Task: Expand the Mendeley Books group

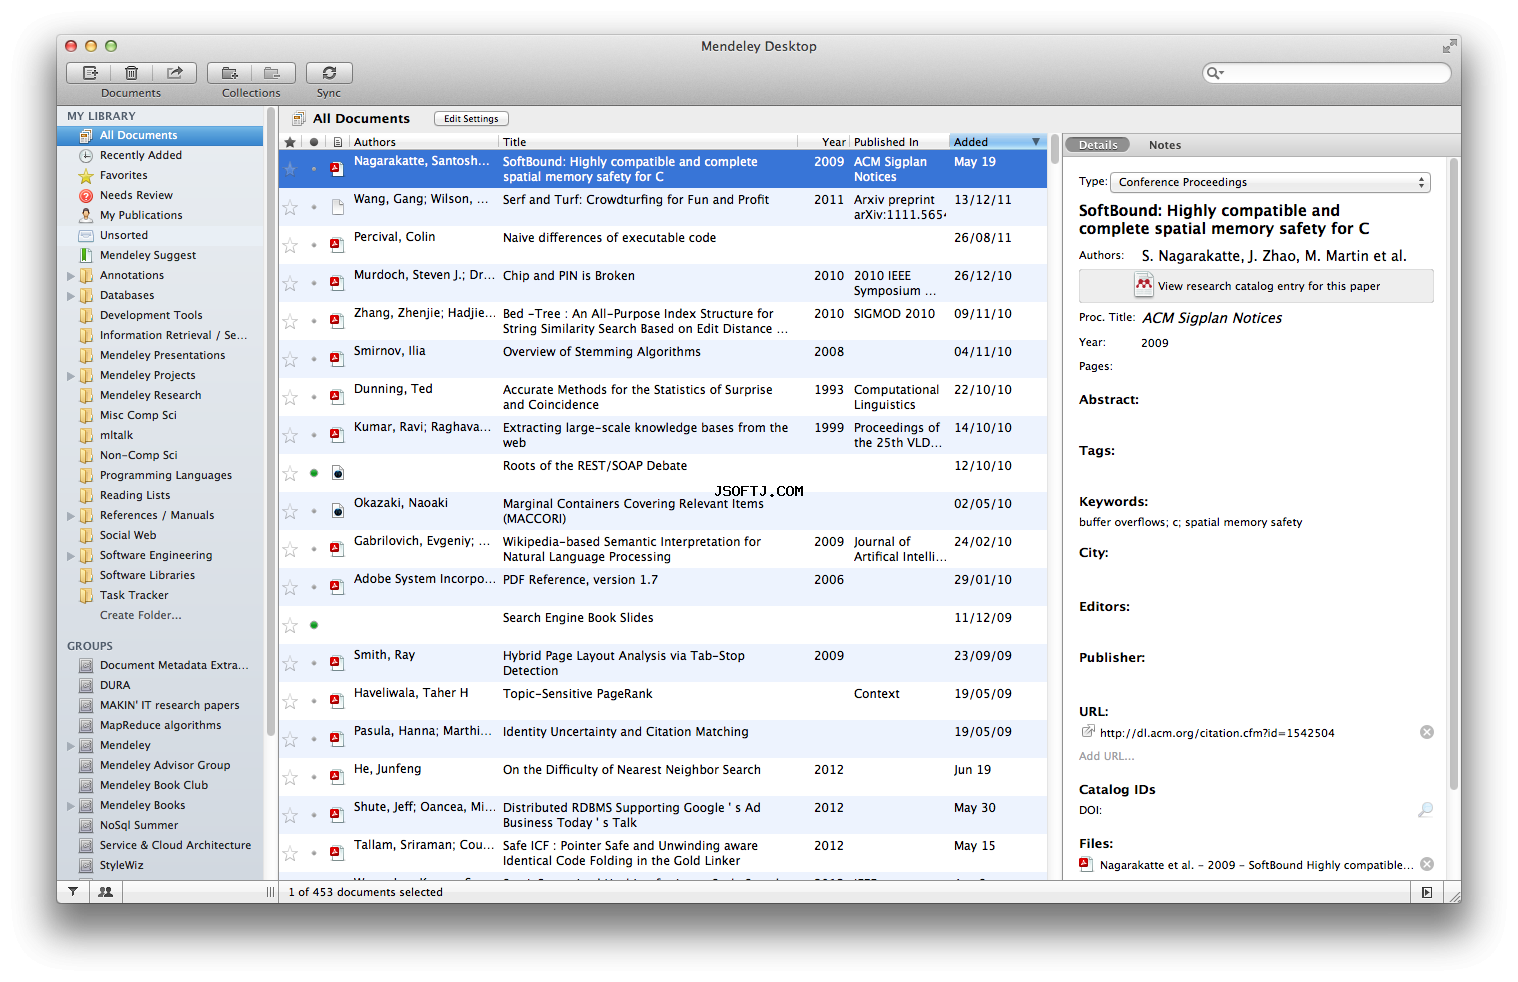Action: point(71,805)
